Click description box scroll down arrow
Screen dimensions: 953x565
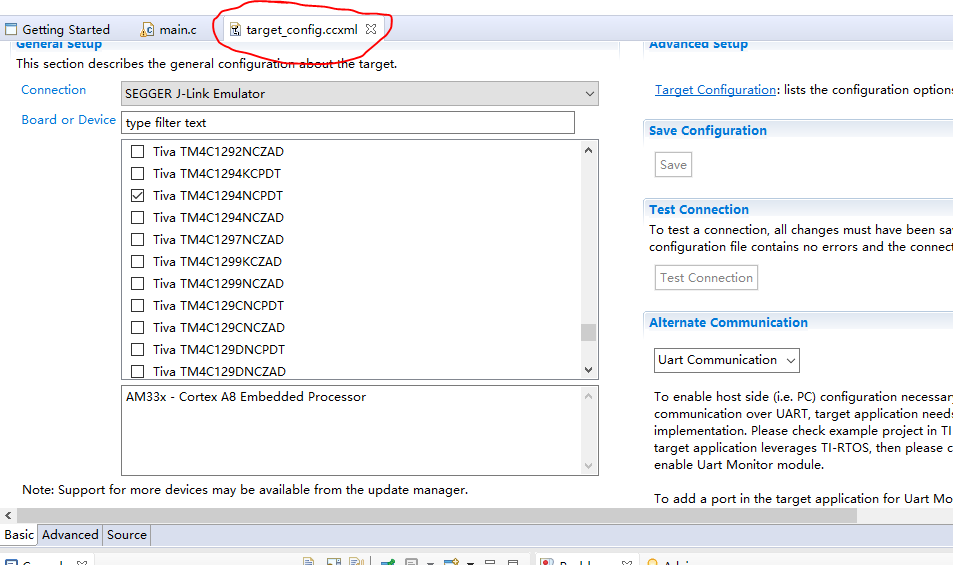[x=588, y=466]
